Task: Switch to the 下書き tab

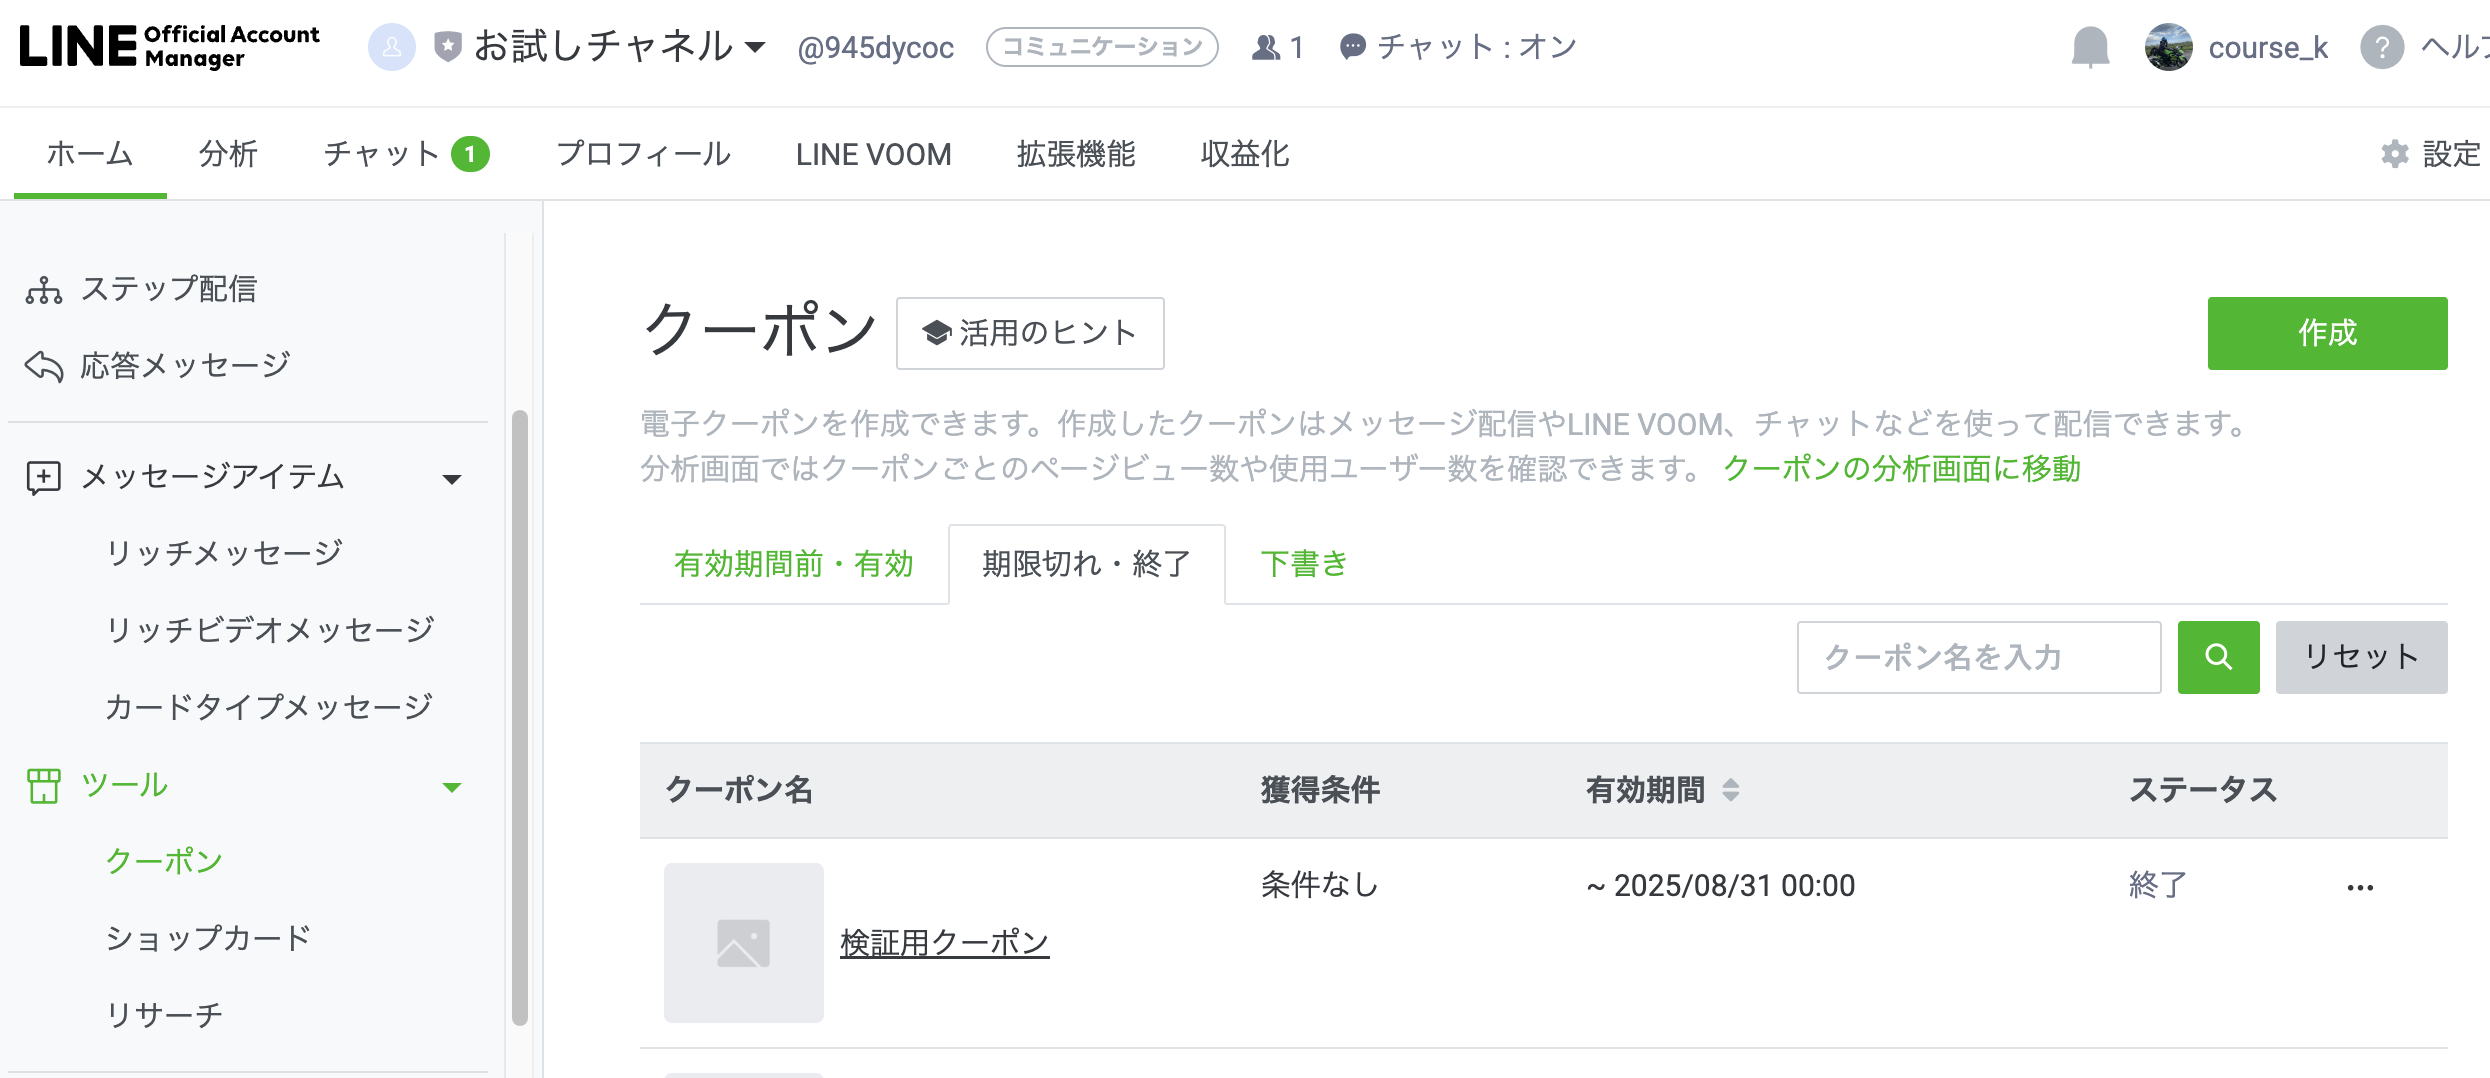Action: [x=1304, y=564]
